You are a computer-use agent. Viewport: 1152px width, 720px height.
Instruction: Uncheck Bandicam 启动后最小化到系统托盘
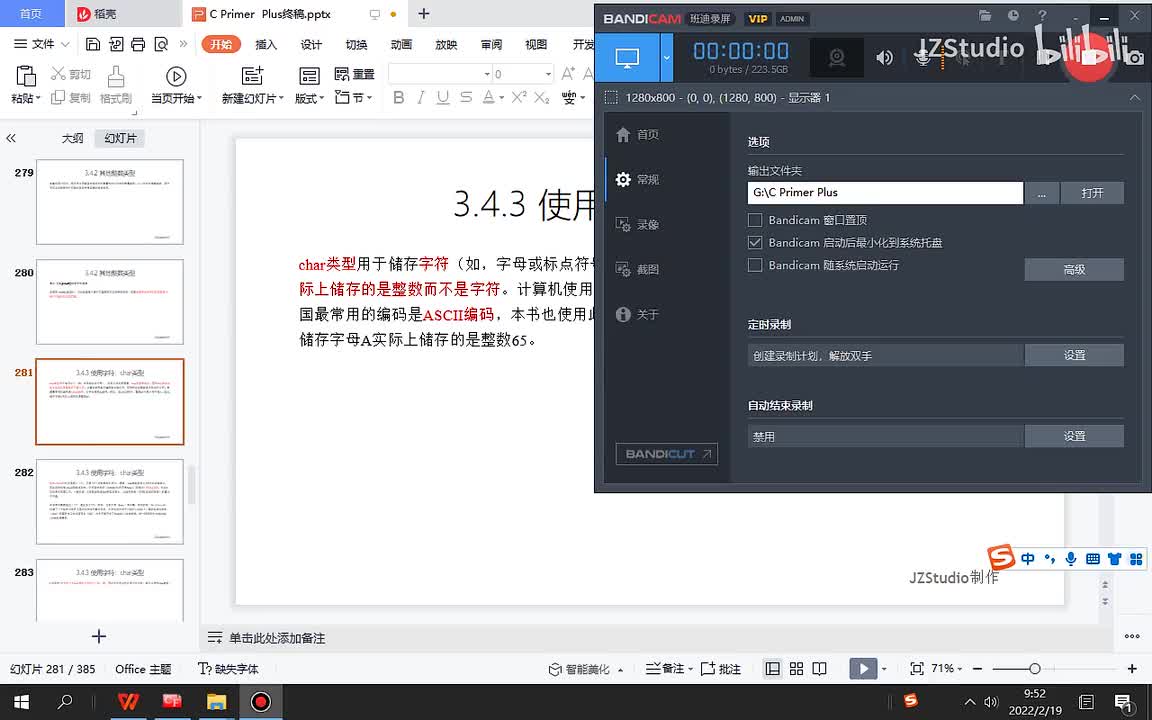(755, 242)
